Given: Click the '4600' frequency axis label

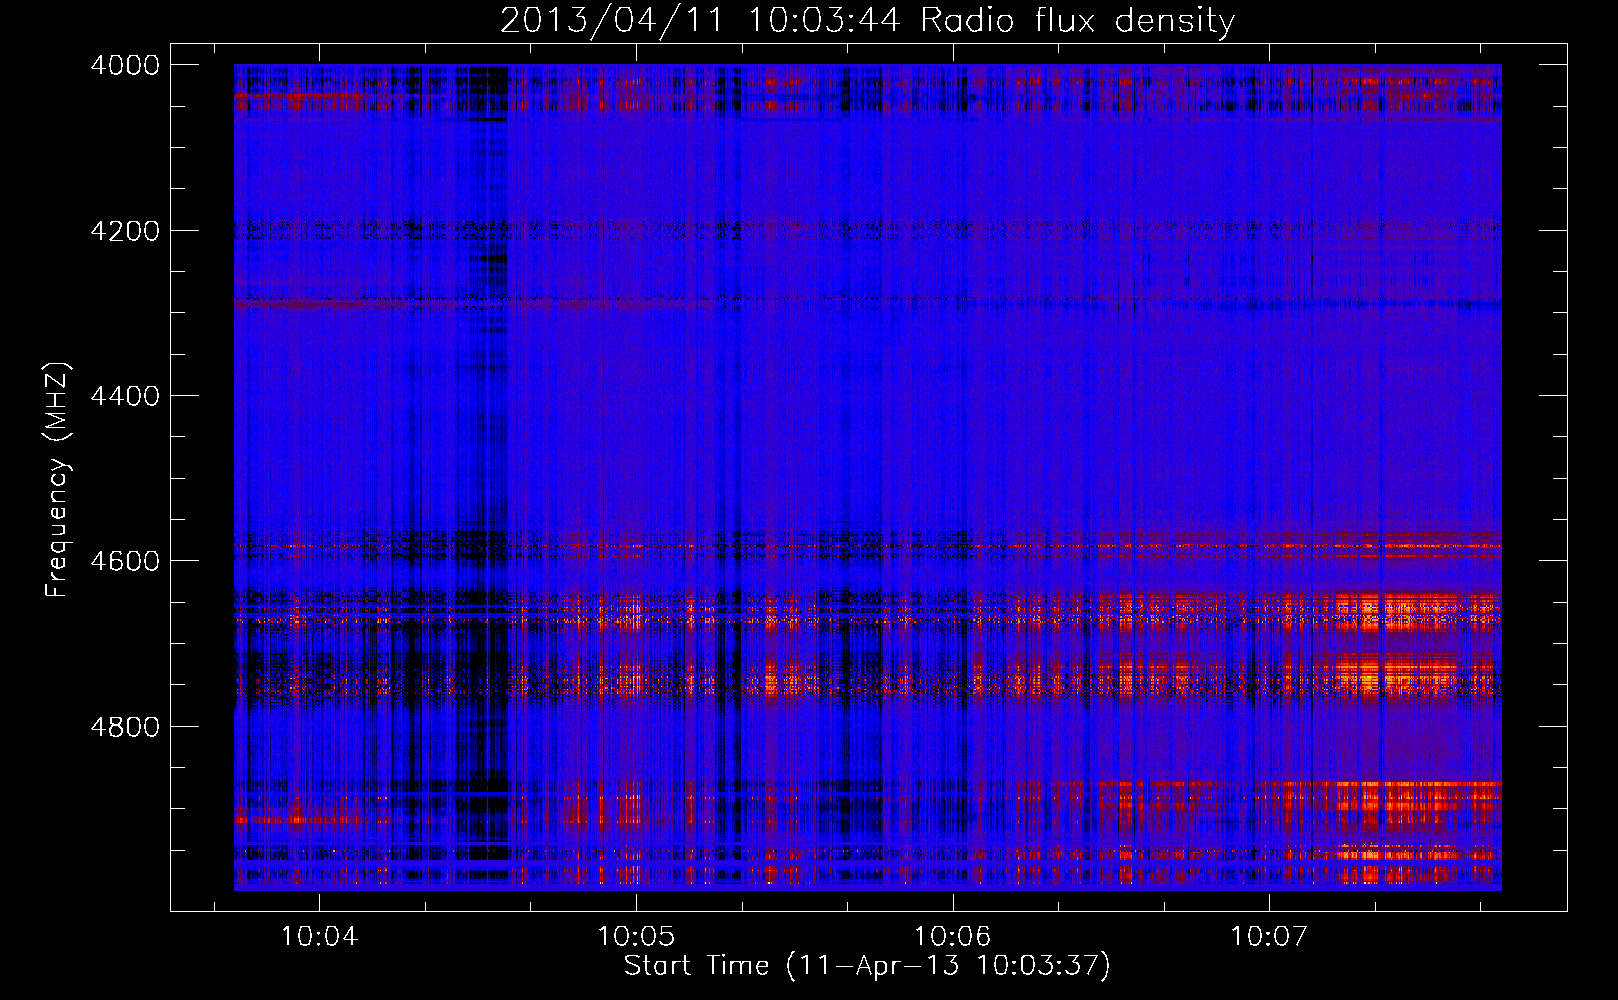Looking at the screenshot, I should pyautogui.click(x=125, y=561).
